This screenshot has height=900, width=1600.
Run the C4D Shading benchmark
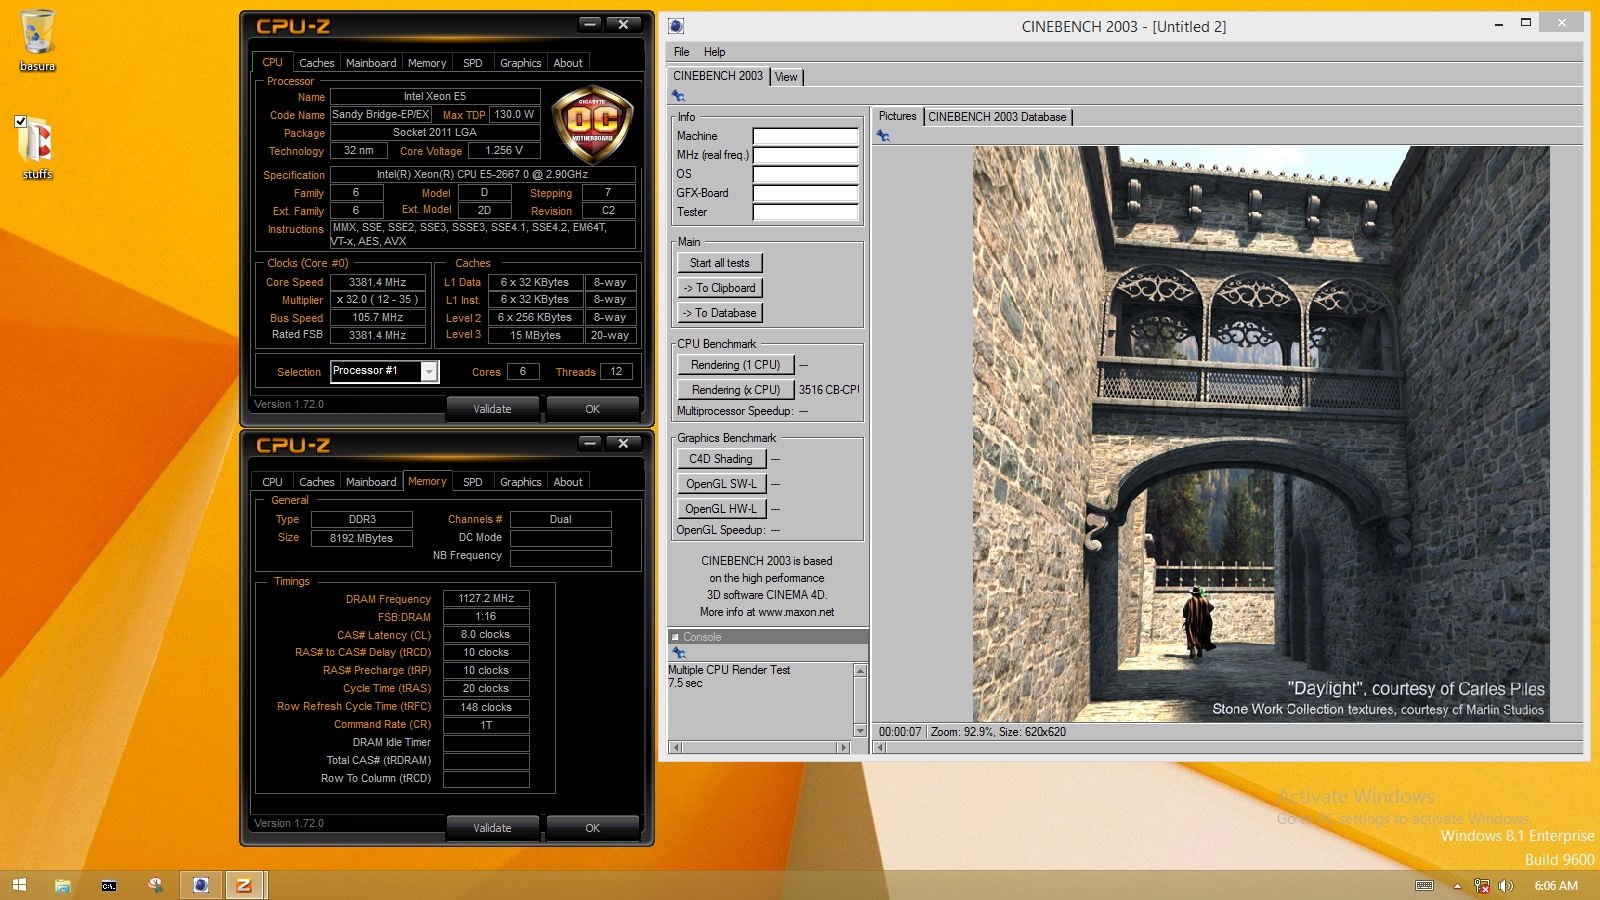[x=721, y=459]
